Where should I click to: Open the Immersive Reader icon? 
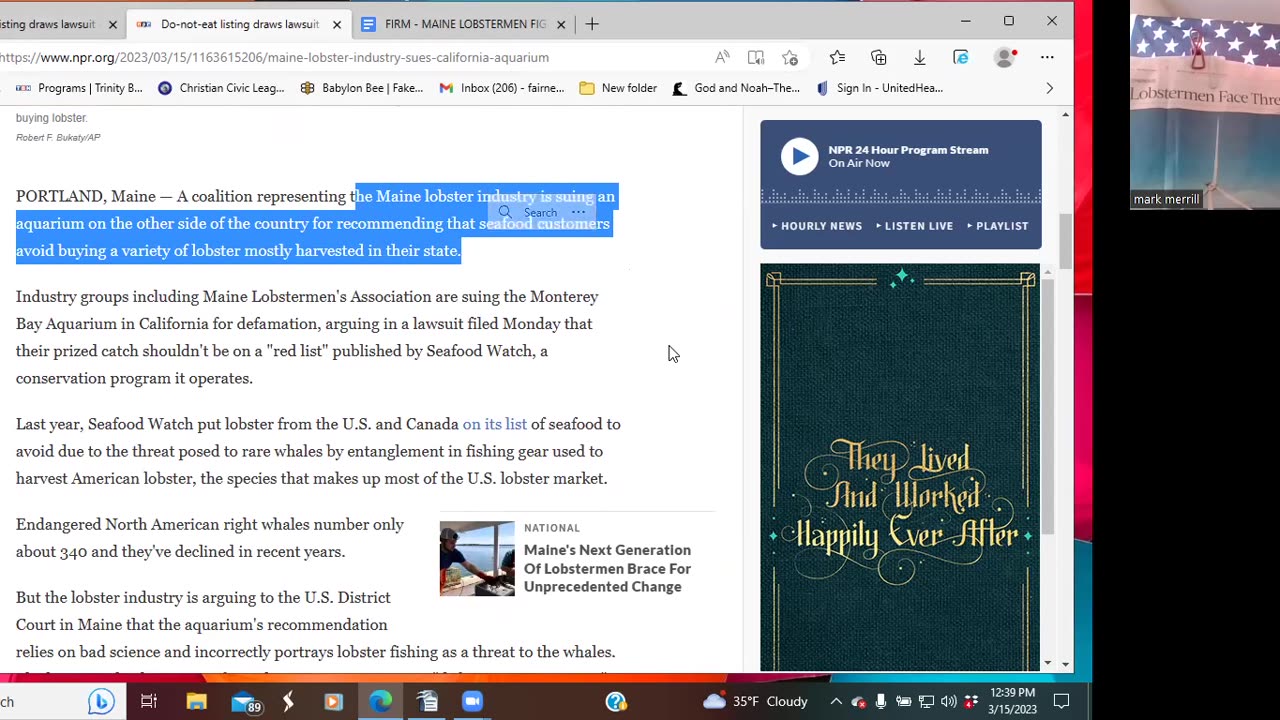click(x=756, y=57)
